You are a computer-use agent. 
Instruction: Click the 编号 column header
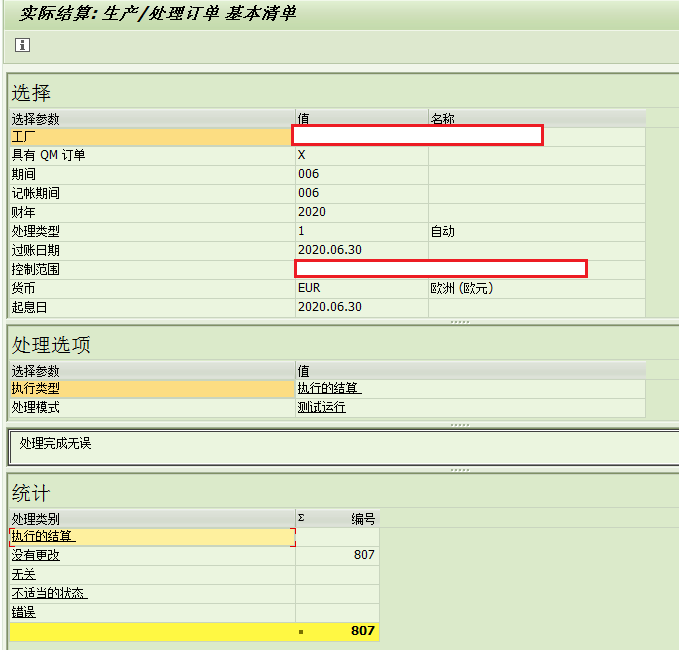point(363,519)
